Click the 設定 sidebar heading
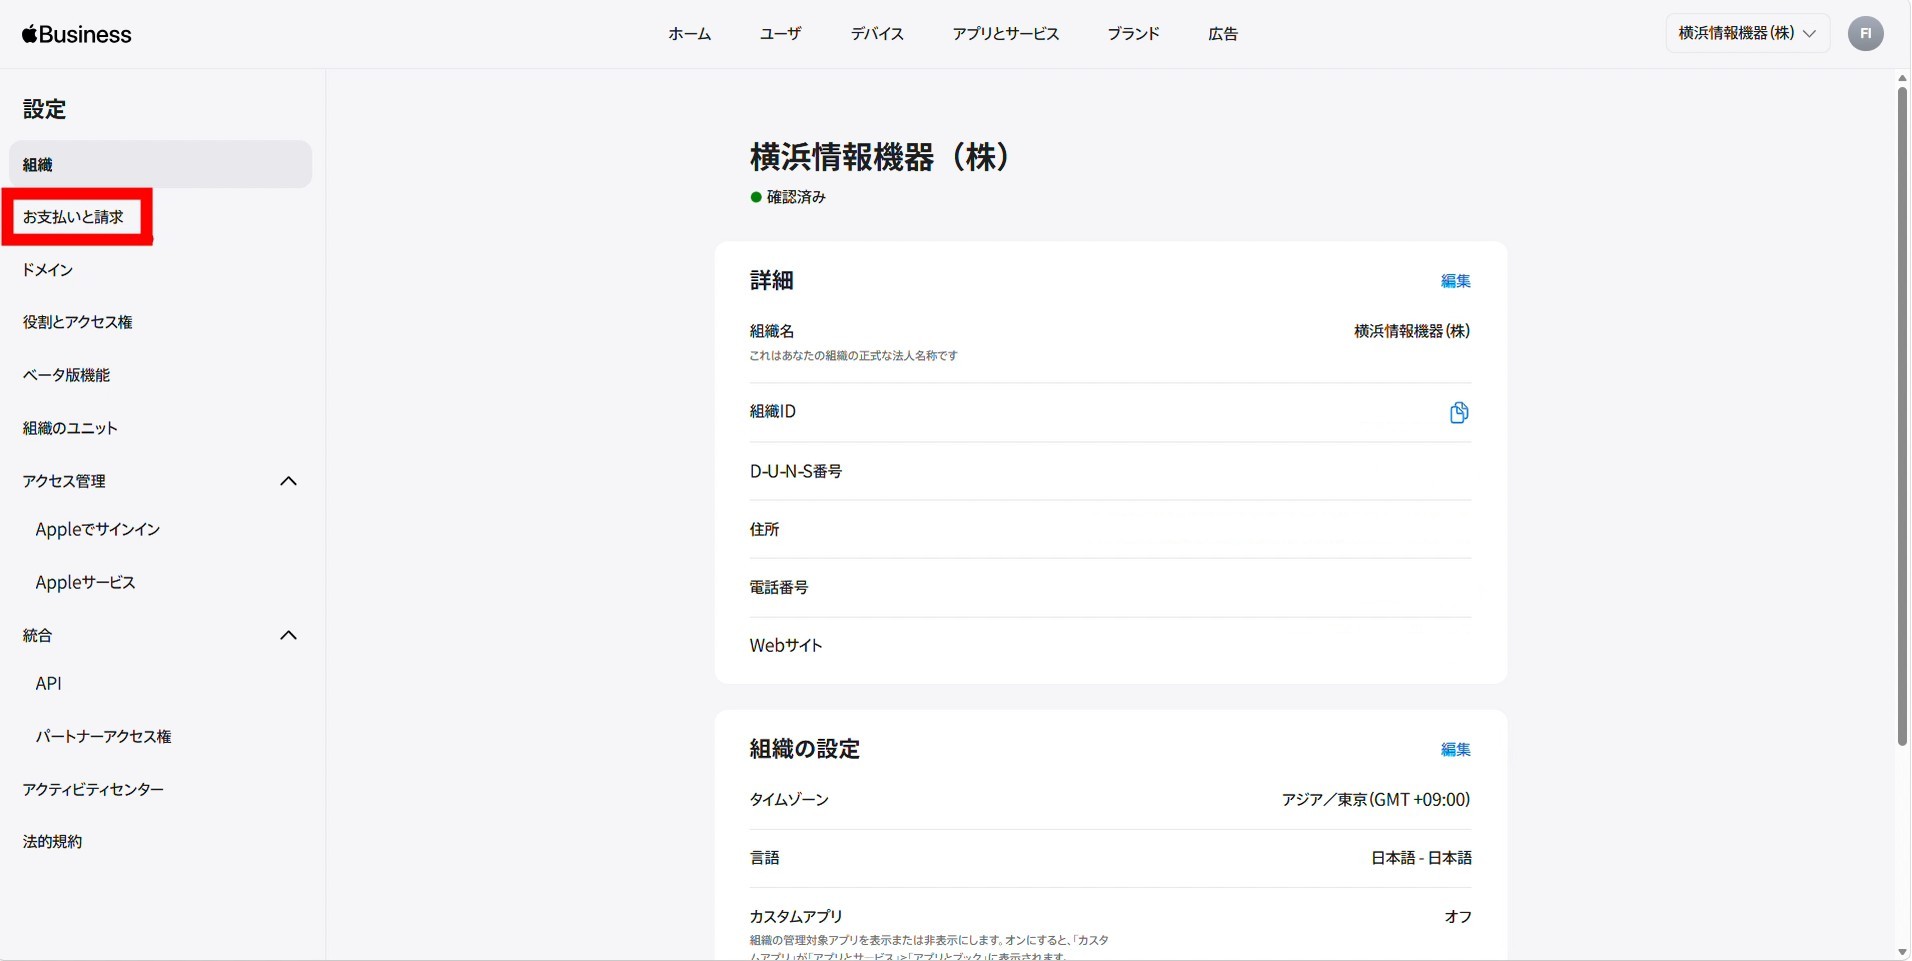Viewport: 1912px width, 961px height. pos(44,109)
